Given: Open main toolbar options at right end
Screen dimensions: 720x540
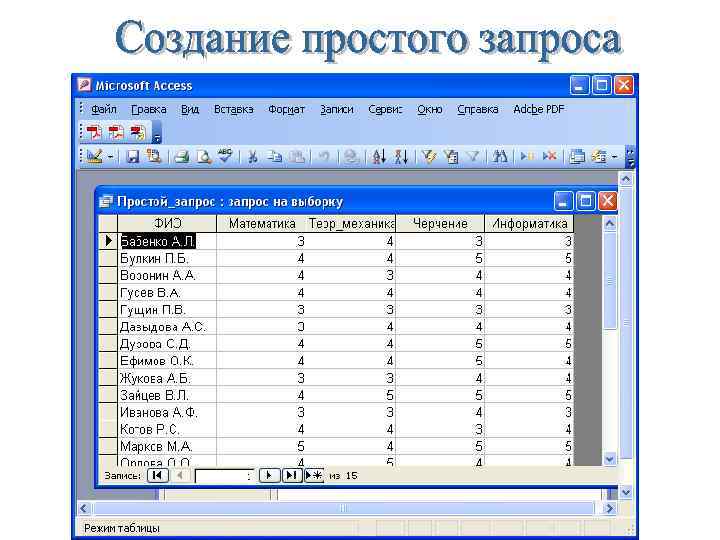Looking at the screenshot, I should [630, 157].
